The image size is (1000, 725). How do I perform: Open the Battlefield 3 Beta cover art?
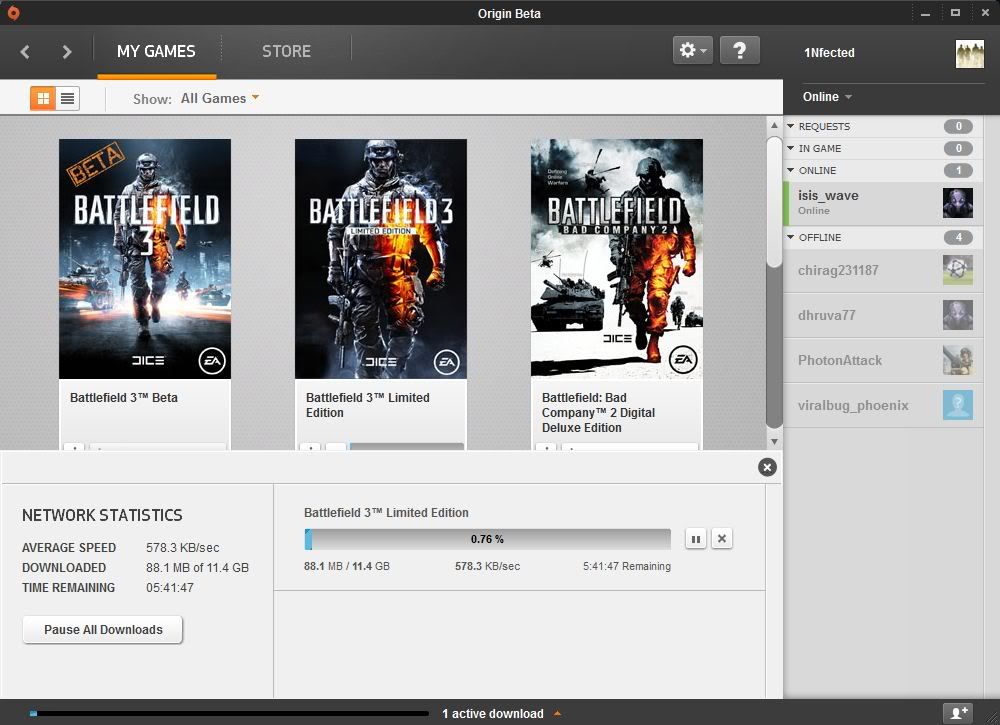(145, 259)
